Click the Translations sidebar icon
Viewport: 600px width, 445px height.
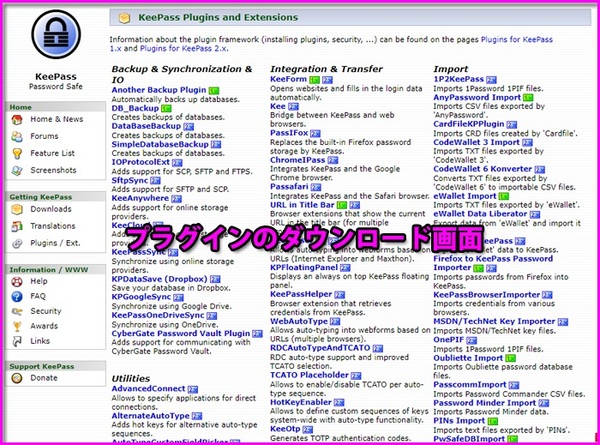click(17, 226)
